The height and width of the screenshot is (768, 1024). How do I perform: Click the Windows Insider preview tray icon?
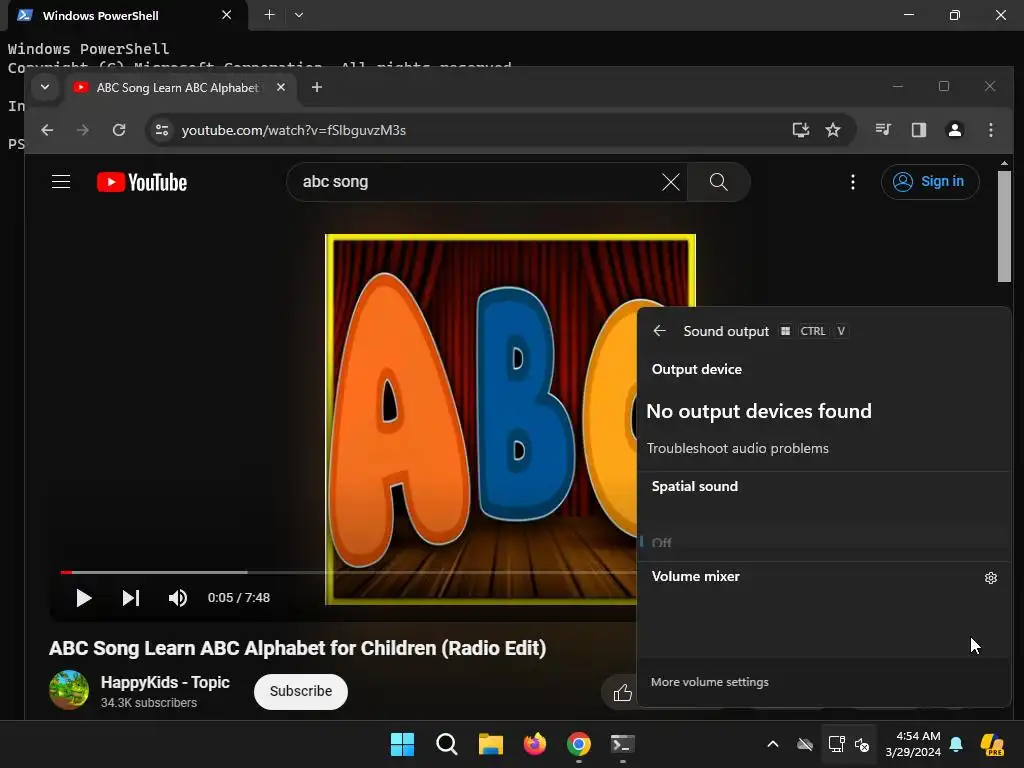pyautogui.click(x=991, y=744)
